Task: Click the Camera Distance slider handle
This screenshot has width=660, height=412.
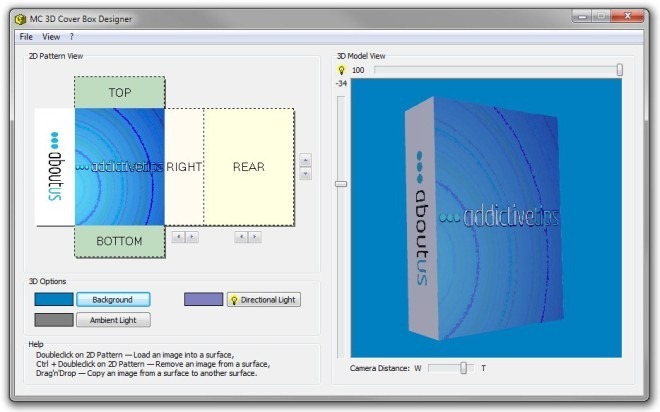Action: (463, 368)
